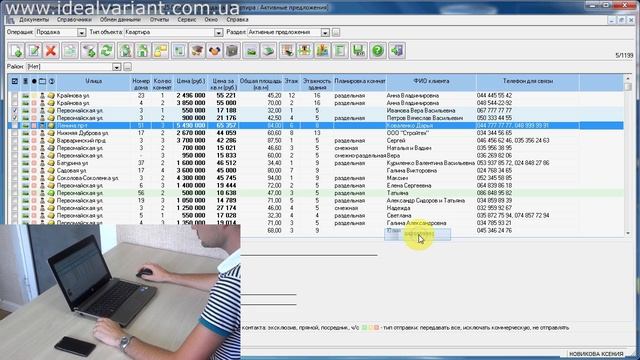Sort by the ФИО клиента column header
Image resolution: width=640 pixels, height=360 pixels.
tap(431, 83)
